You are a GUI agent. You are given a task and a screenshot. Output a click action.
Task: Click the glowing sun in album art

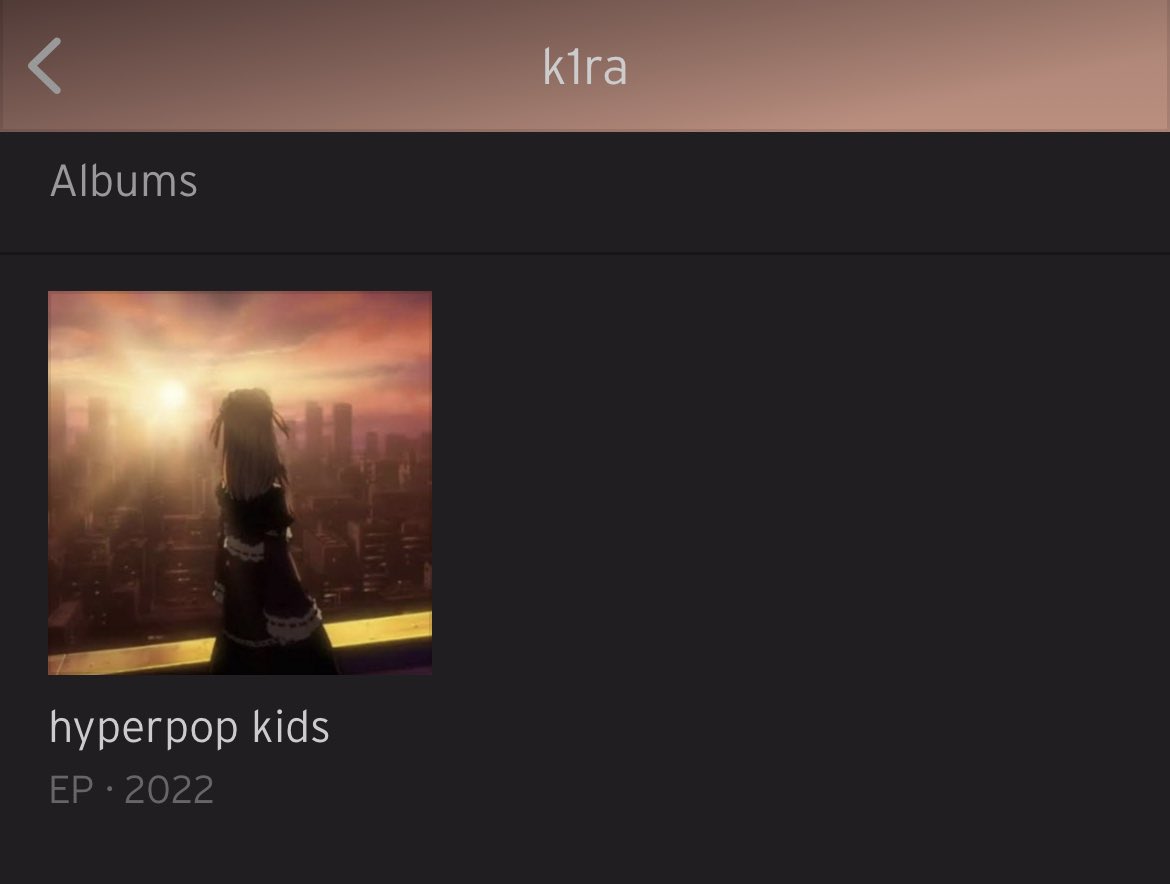[x=172, y=394]
